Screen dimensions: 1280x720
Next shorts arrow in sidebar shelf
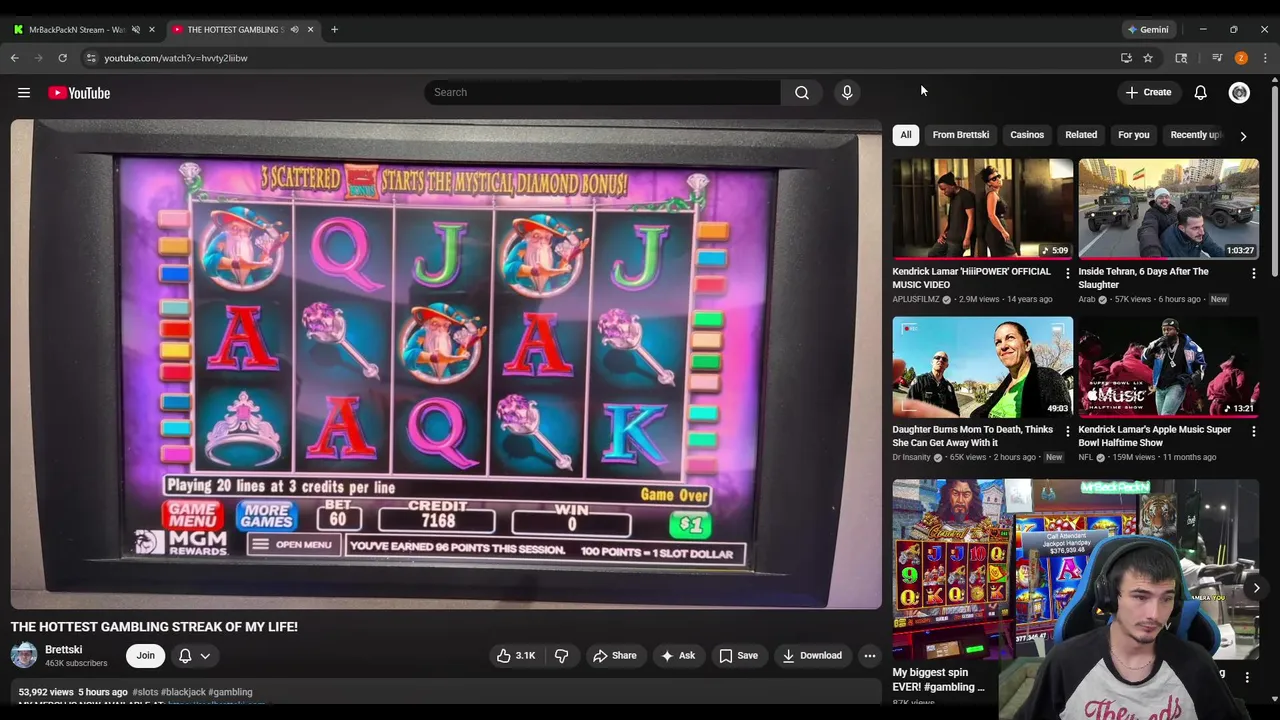click(x=1256, y=588)
